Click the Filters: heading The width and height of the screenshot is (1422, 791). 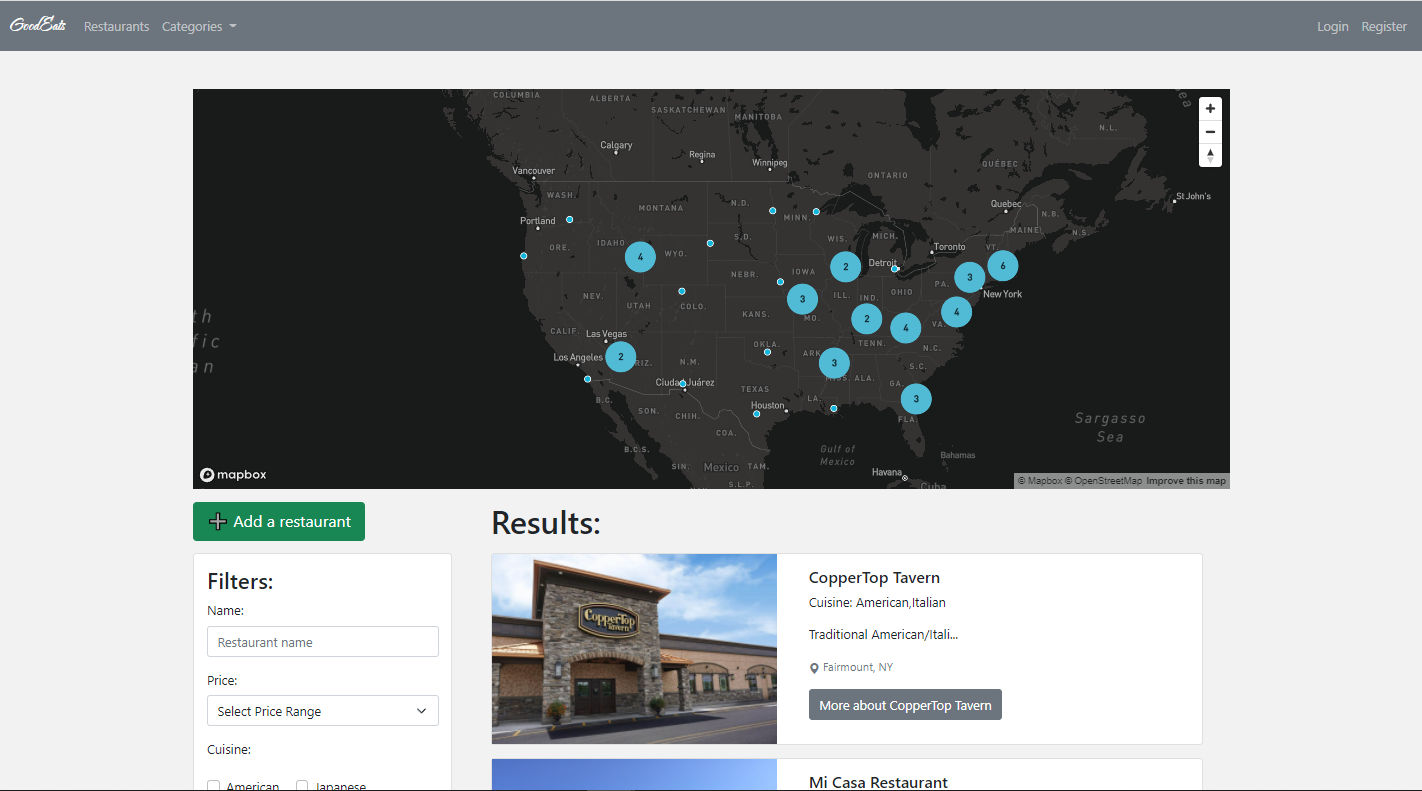240,581
